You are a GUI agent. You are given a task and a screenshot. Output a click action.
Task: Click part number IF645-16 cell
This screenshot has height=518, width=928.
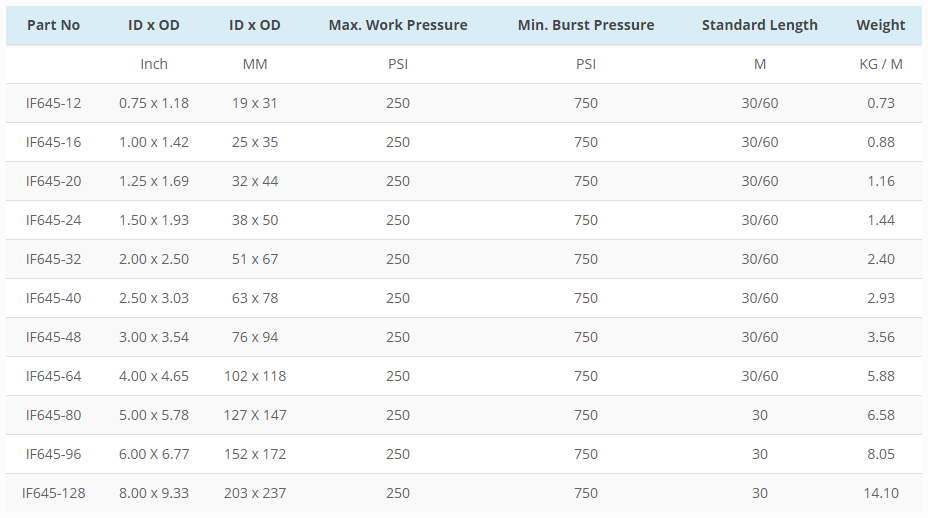pyautogui.click(x=54, y=142)
